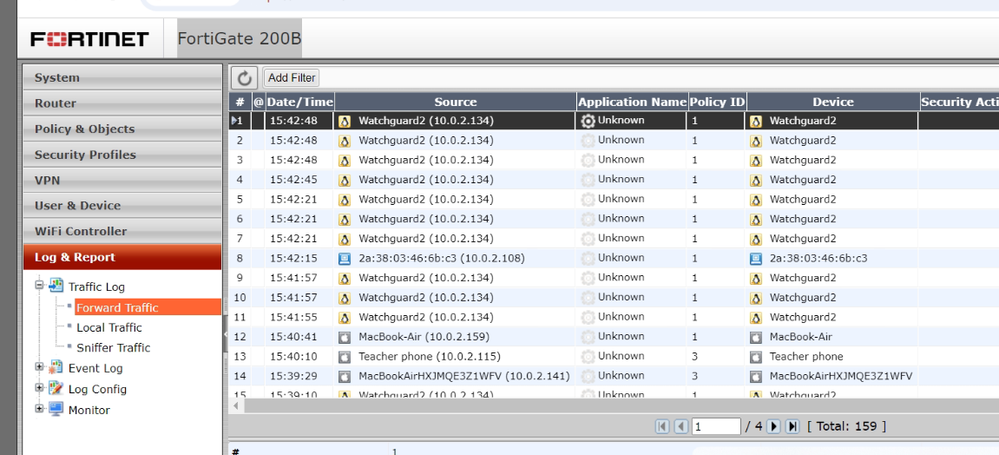Go to the previous log page
Viewport: 999px width, 455px height.
pos(681,426)
